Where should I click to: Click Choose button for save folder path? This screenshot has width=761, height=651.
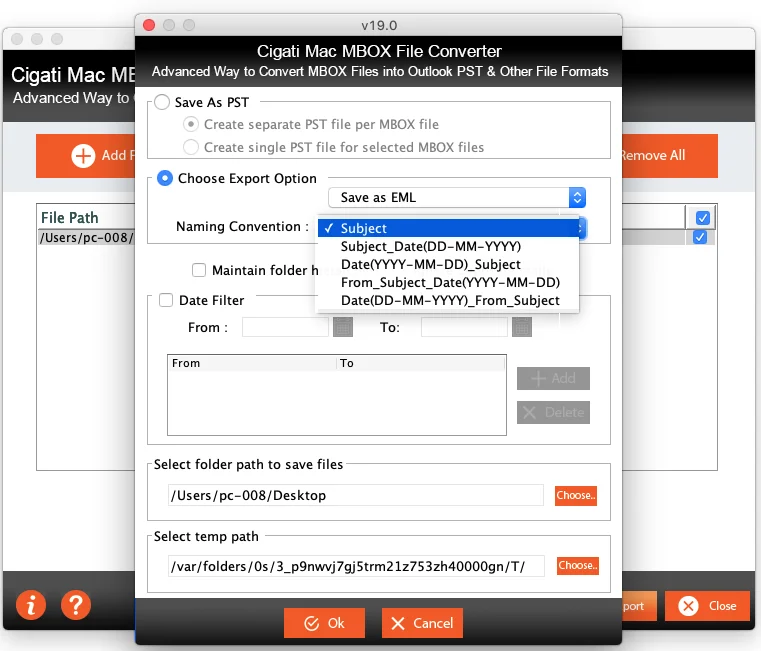pos(576,496)
